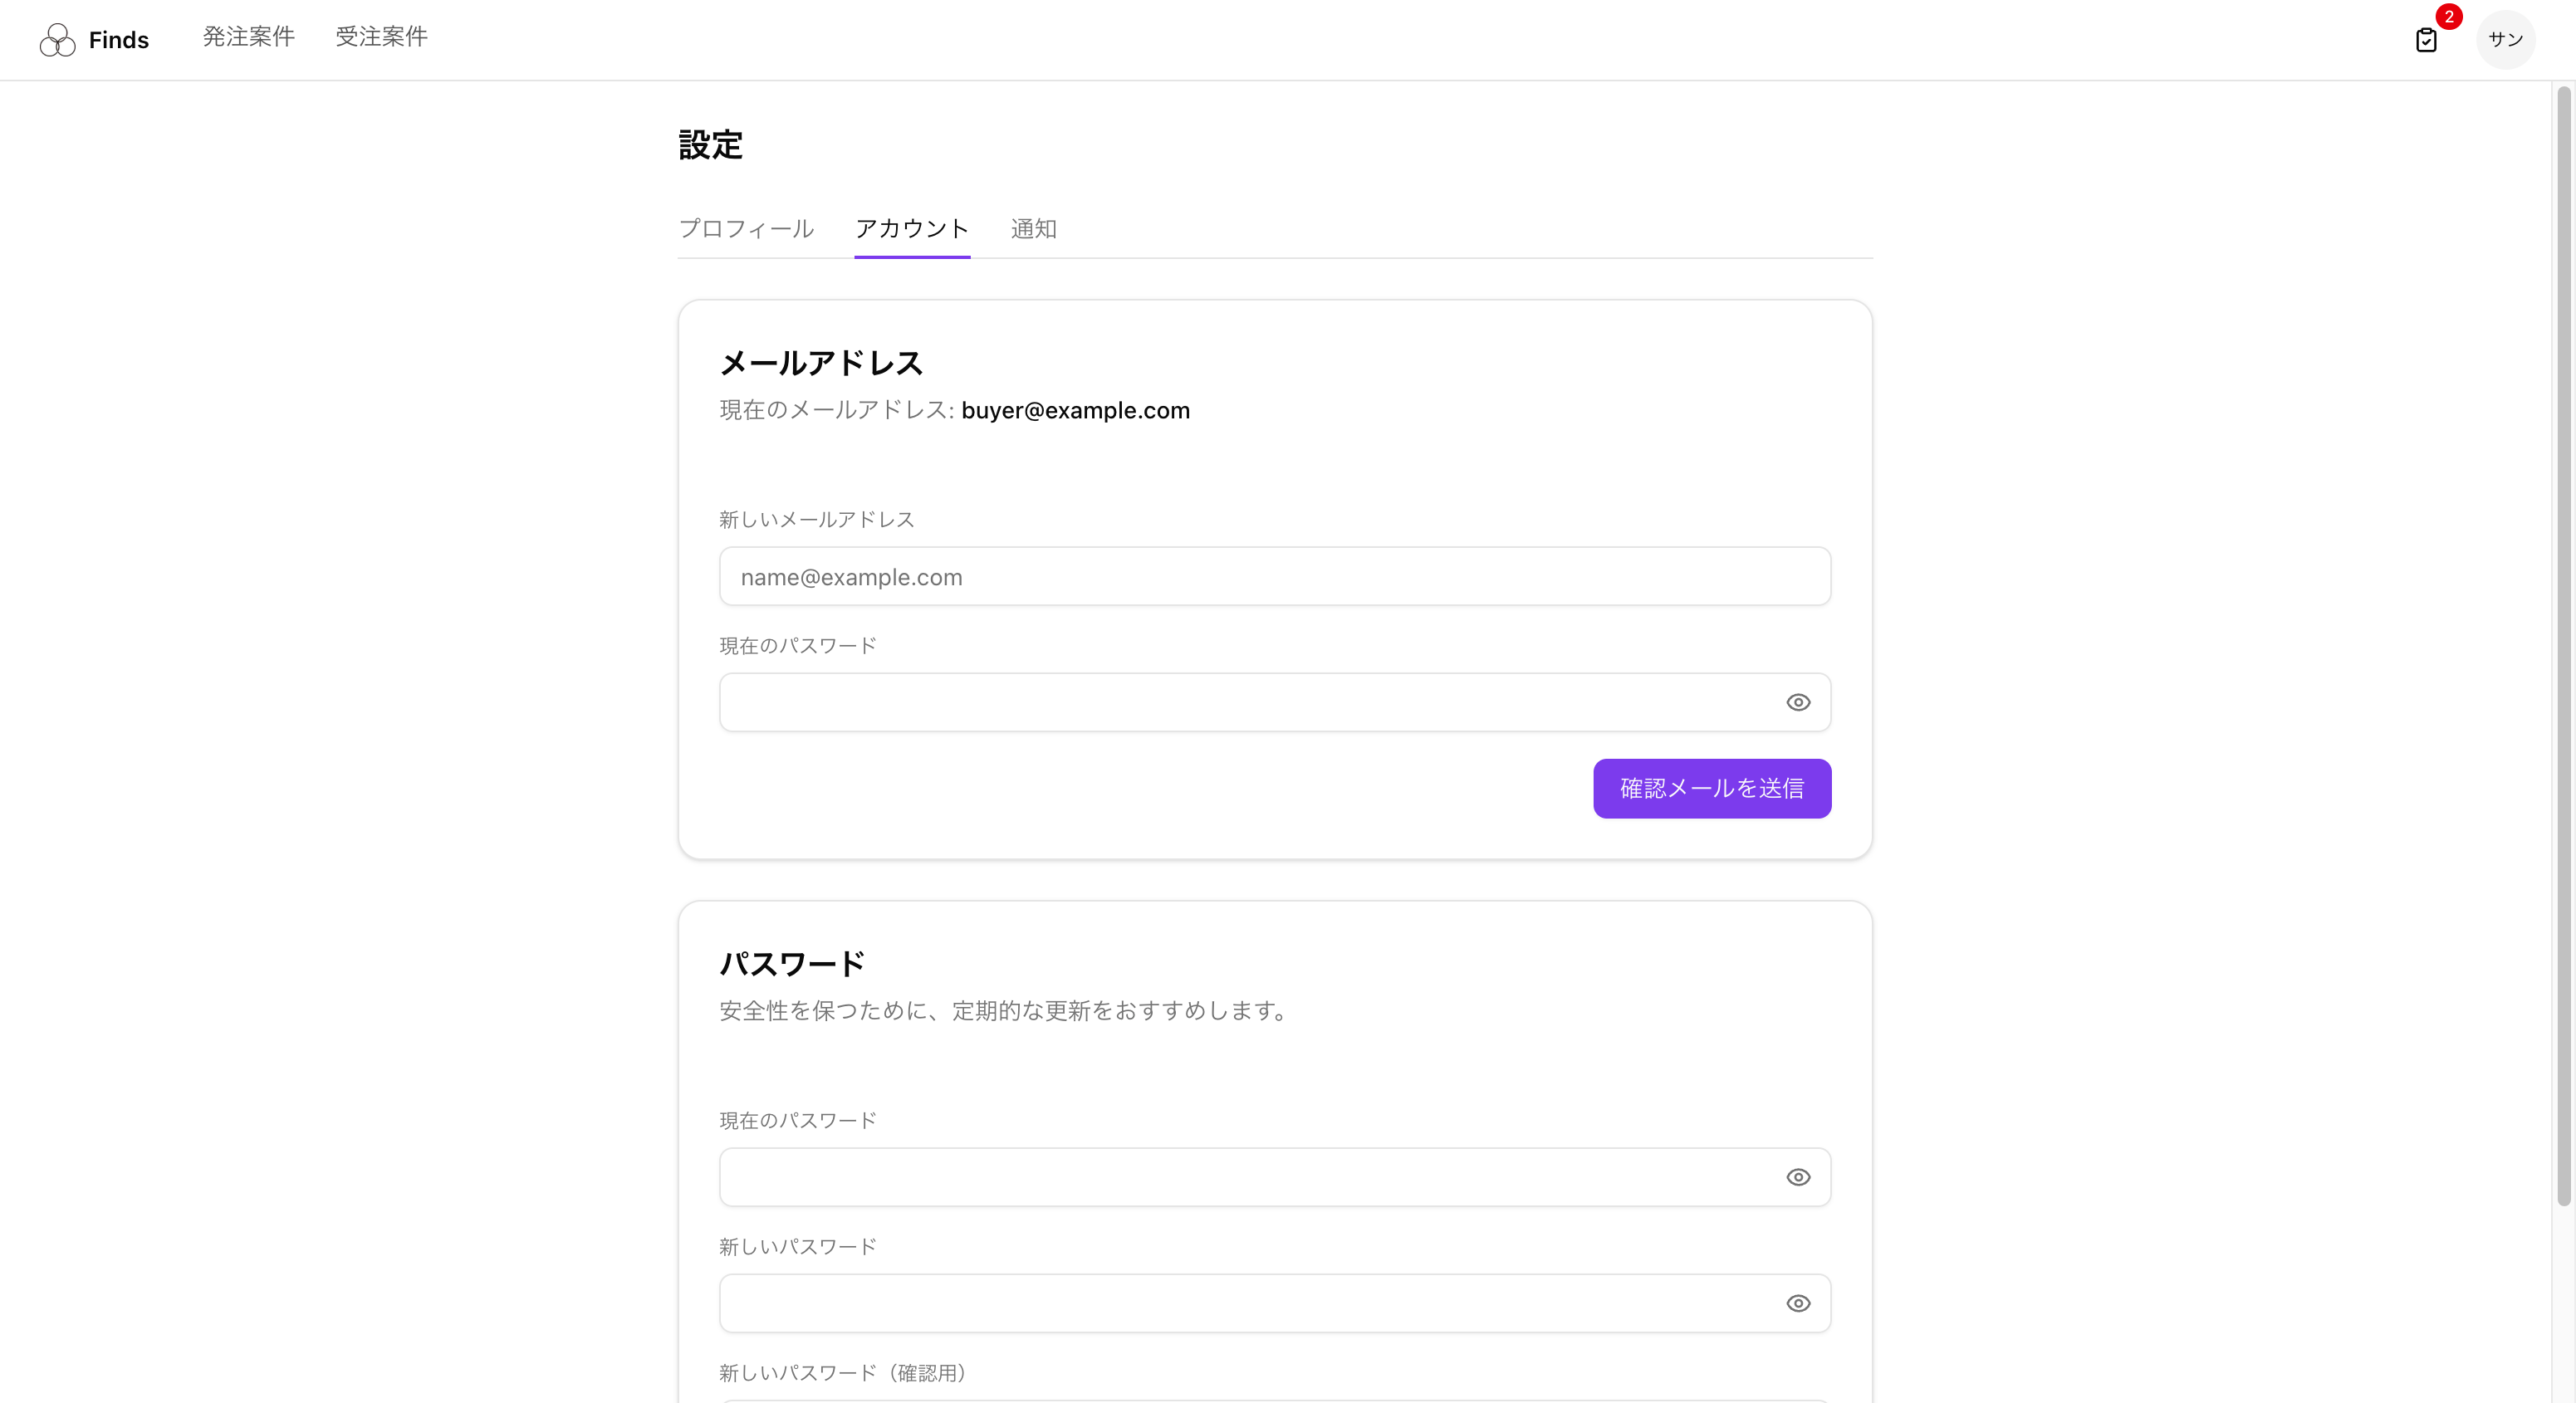Click the current email buyer@example.com text

coord(1075,410)
